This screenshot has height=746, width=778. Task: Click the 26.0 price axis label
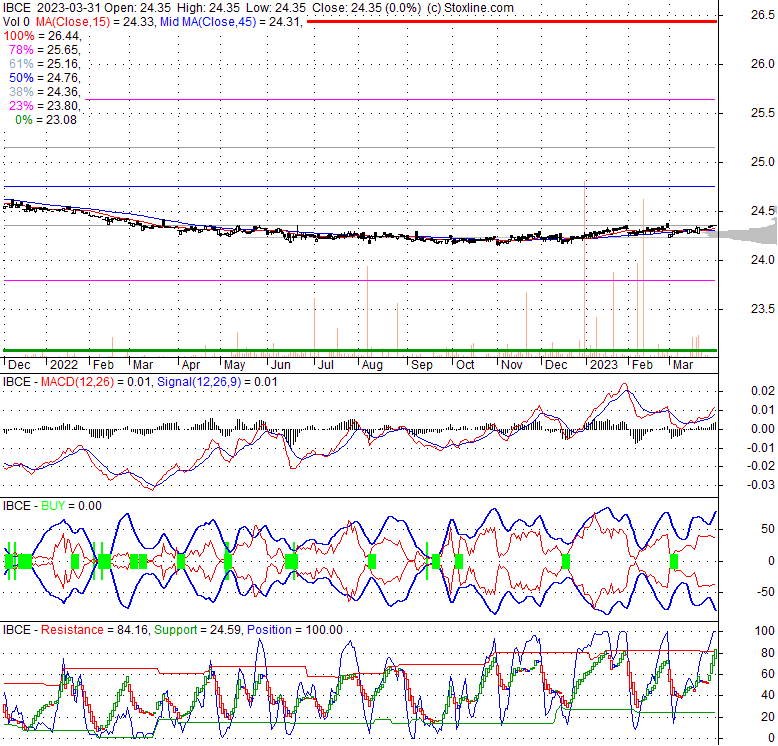[763, 64]
